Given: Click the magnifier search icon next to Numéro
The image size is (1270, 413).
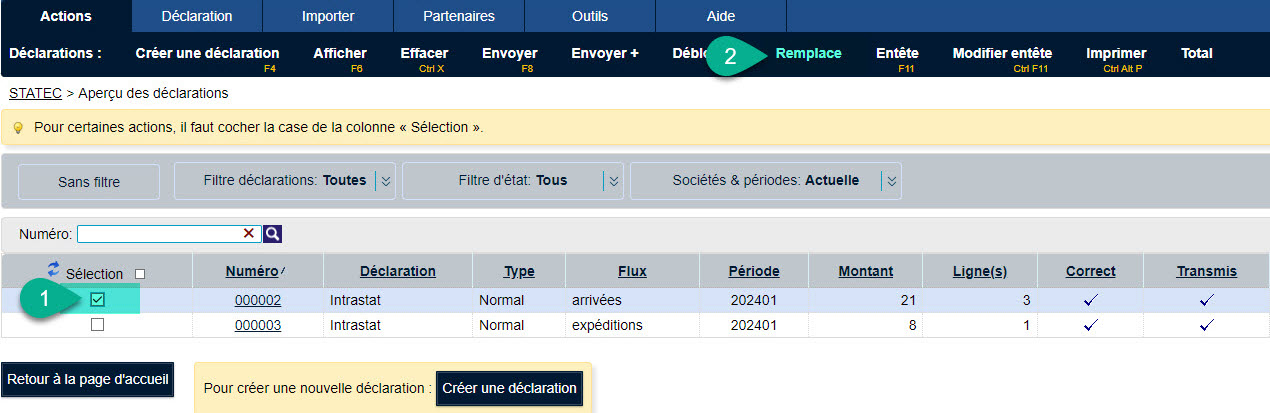Looking at the screenshot, I should 272,233.
